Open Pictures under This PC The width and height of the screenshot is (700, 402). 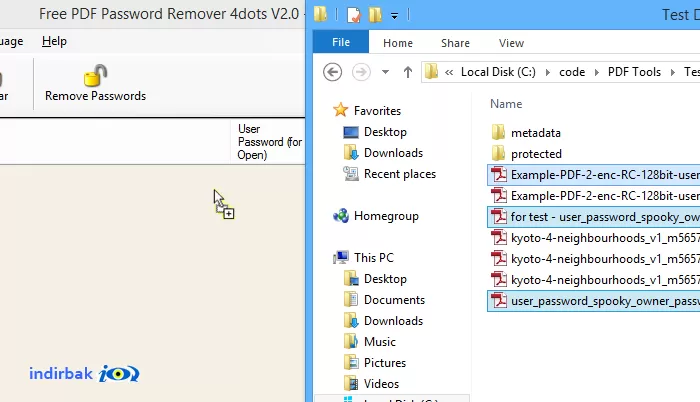coord(385,363)
